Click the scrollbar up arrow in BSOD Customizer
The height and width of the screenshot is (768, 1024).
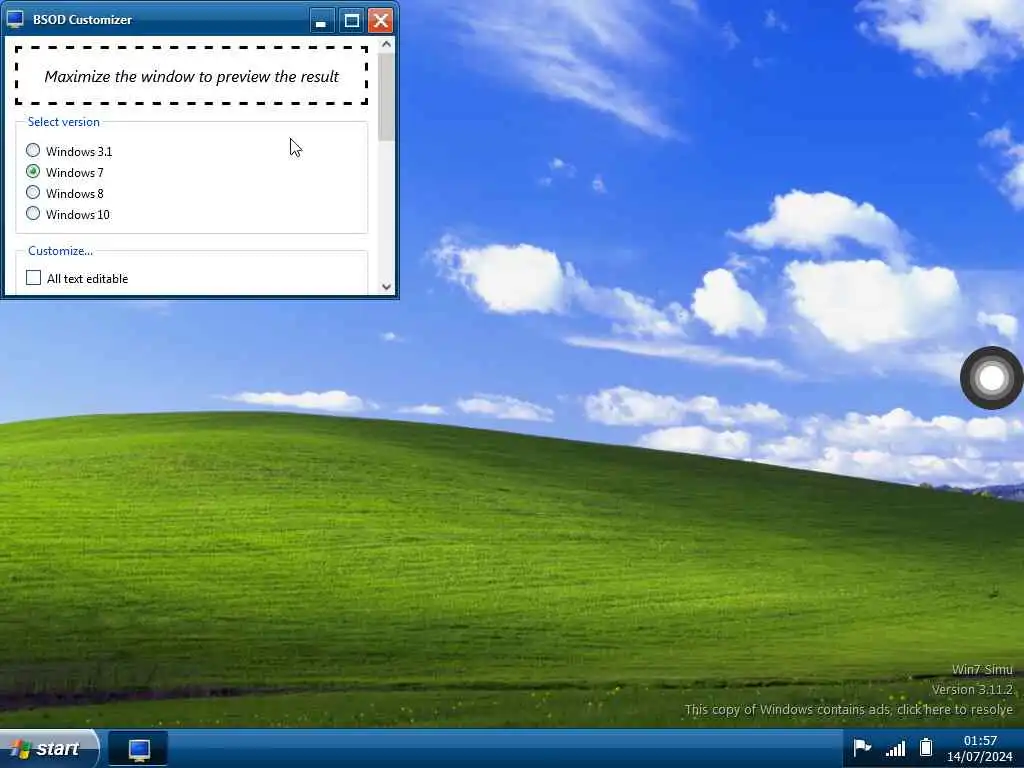click(386, 44)
